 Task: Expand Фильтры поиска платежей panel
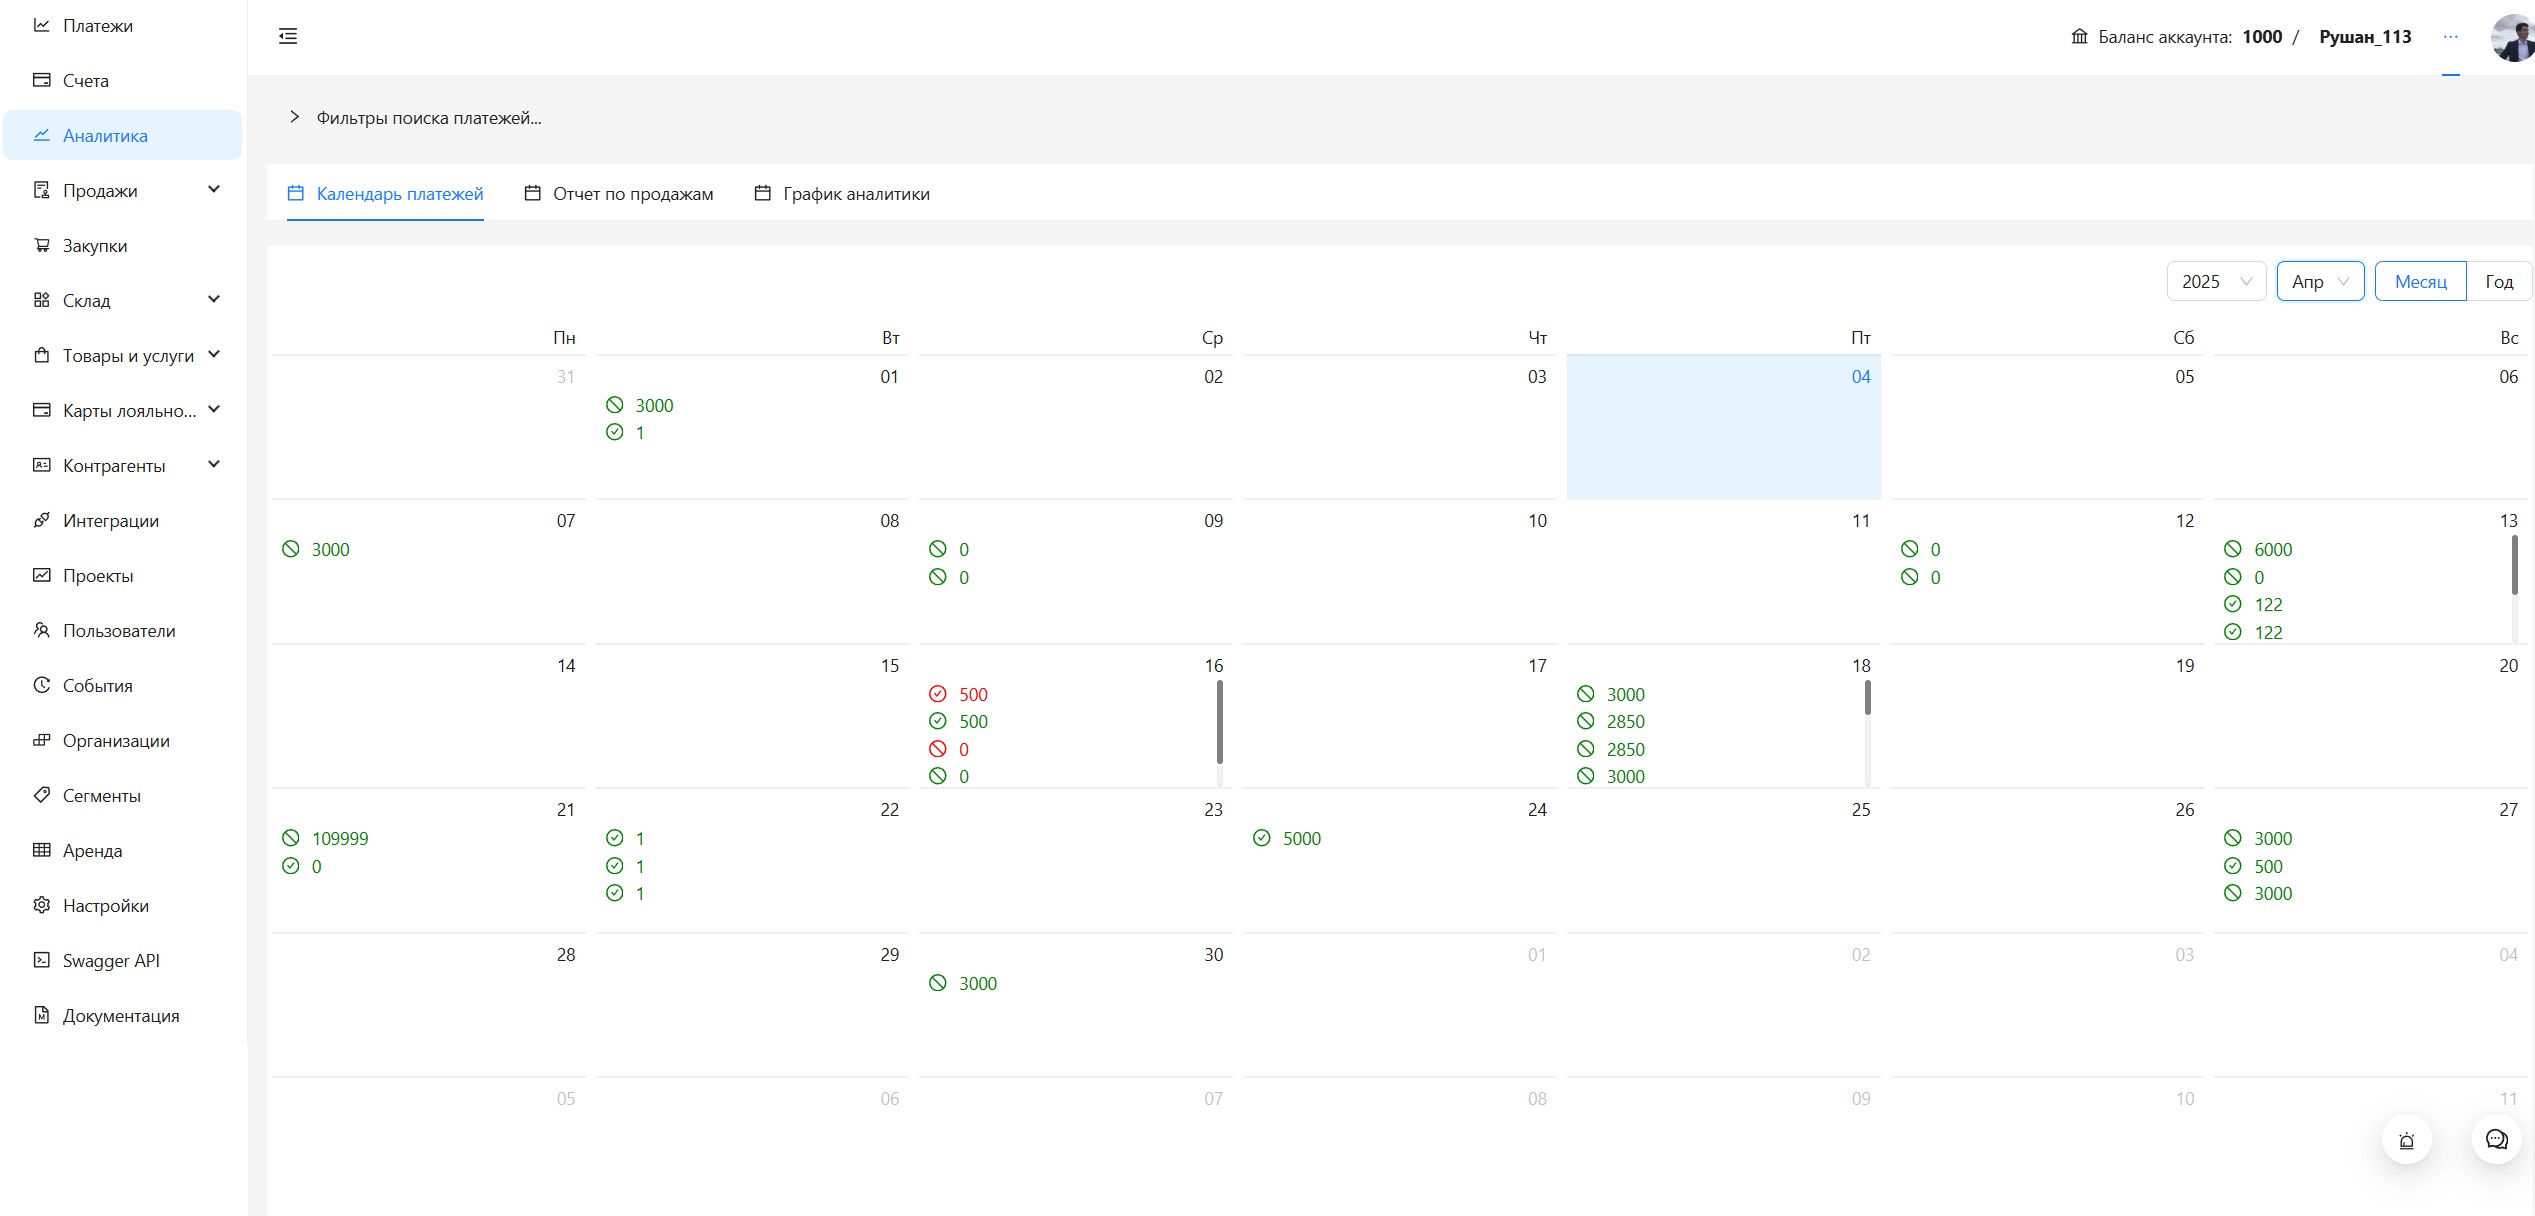point(428,118)
